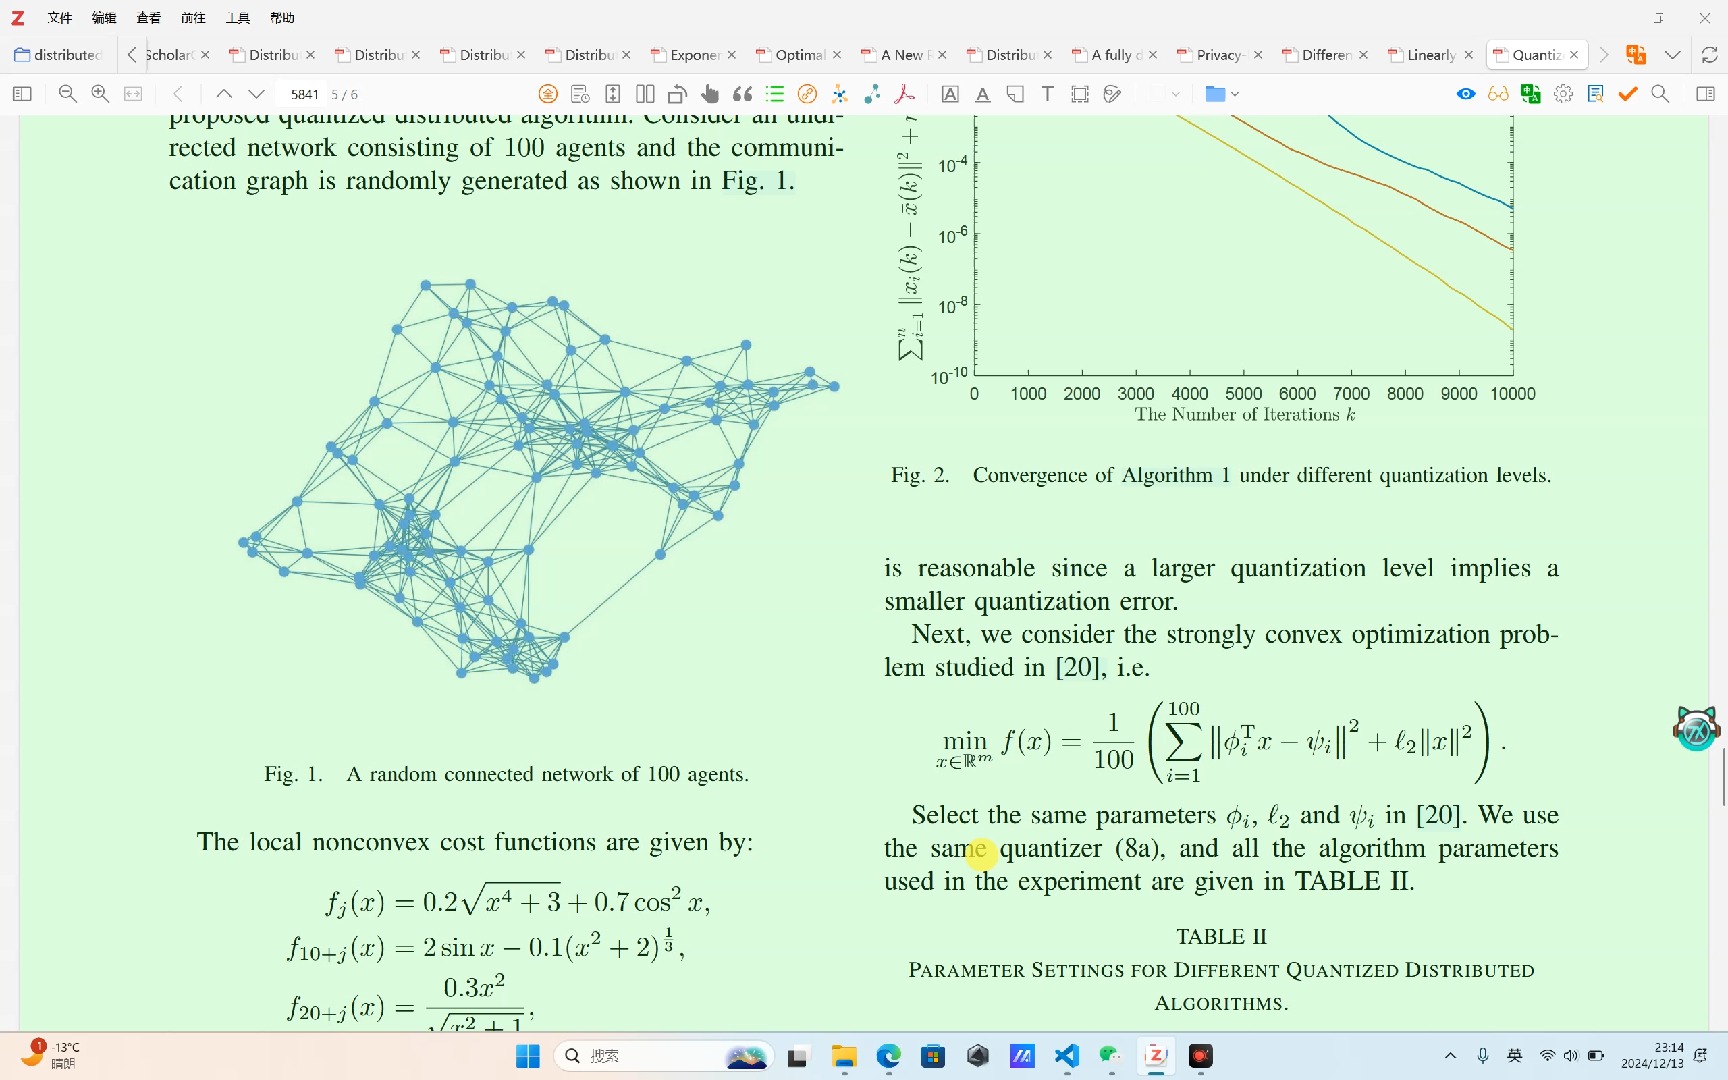
Task: Expand hidden system tray icons
Action: (1449, 1055)
